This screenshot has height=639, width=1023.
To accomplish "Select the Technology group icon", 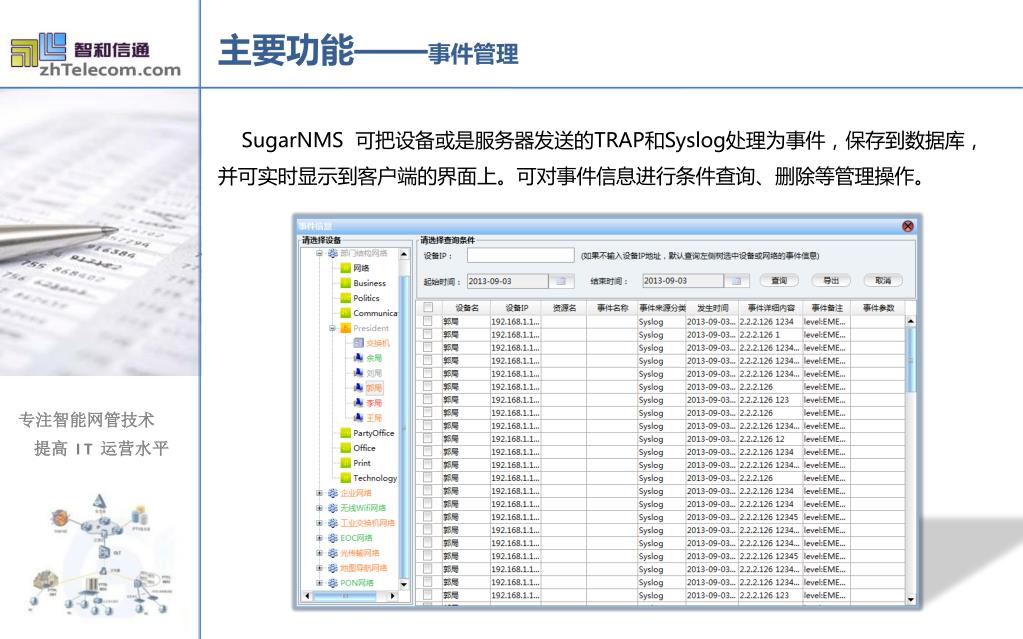I will pyautogui.click(x=346, y=478).
